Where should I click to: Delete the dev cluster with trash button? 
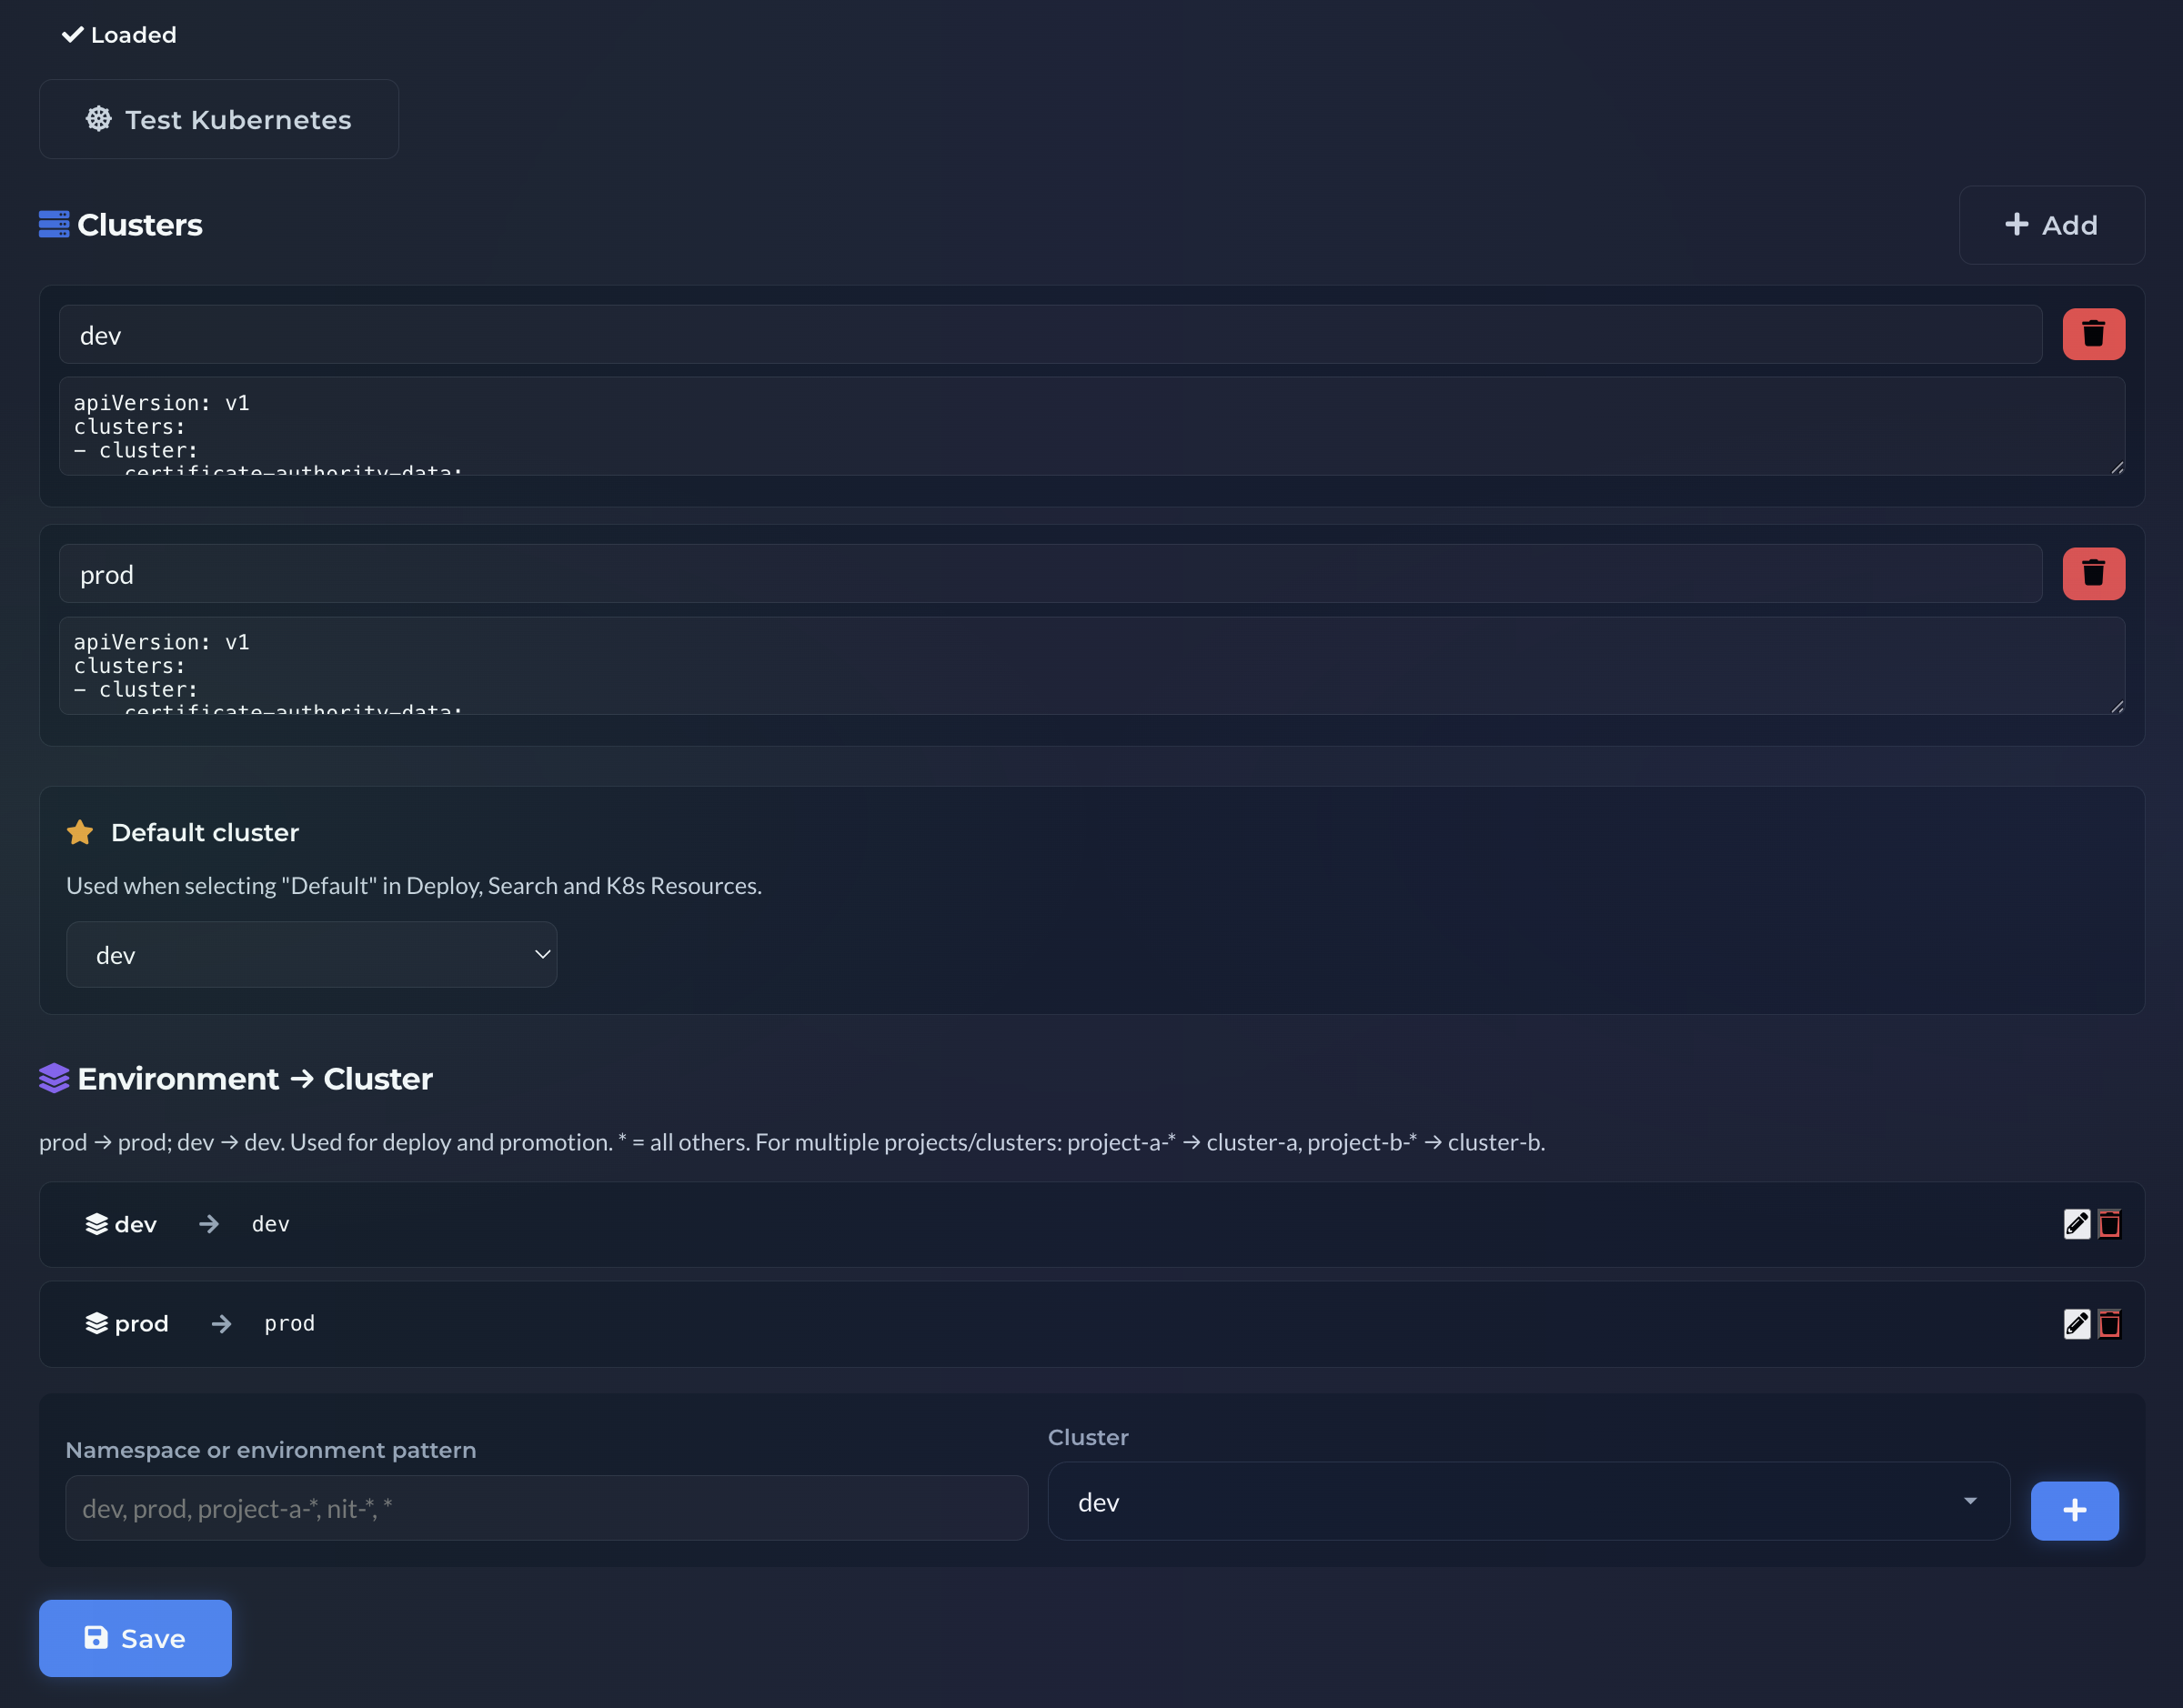(x=2093, y=334)
